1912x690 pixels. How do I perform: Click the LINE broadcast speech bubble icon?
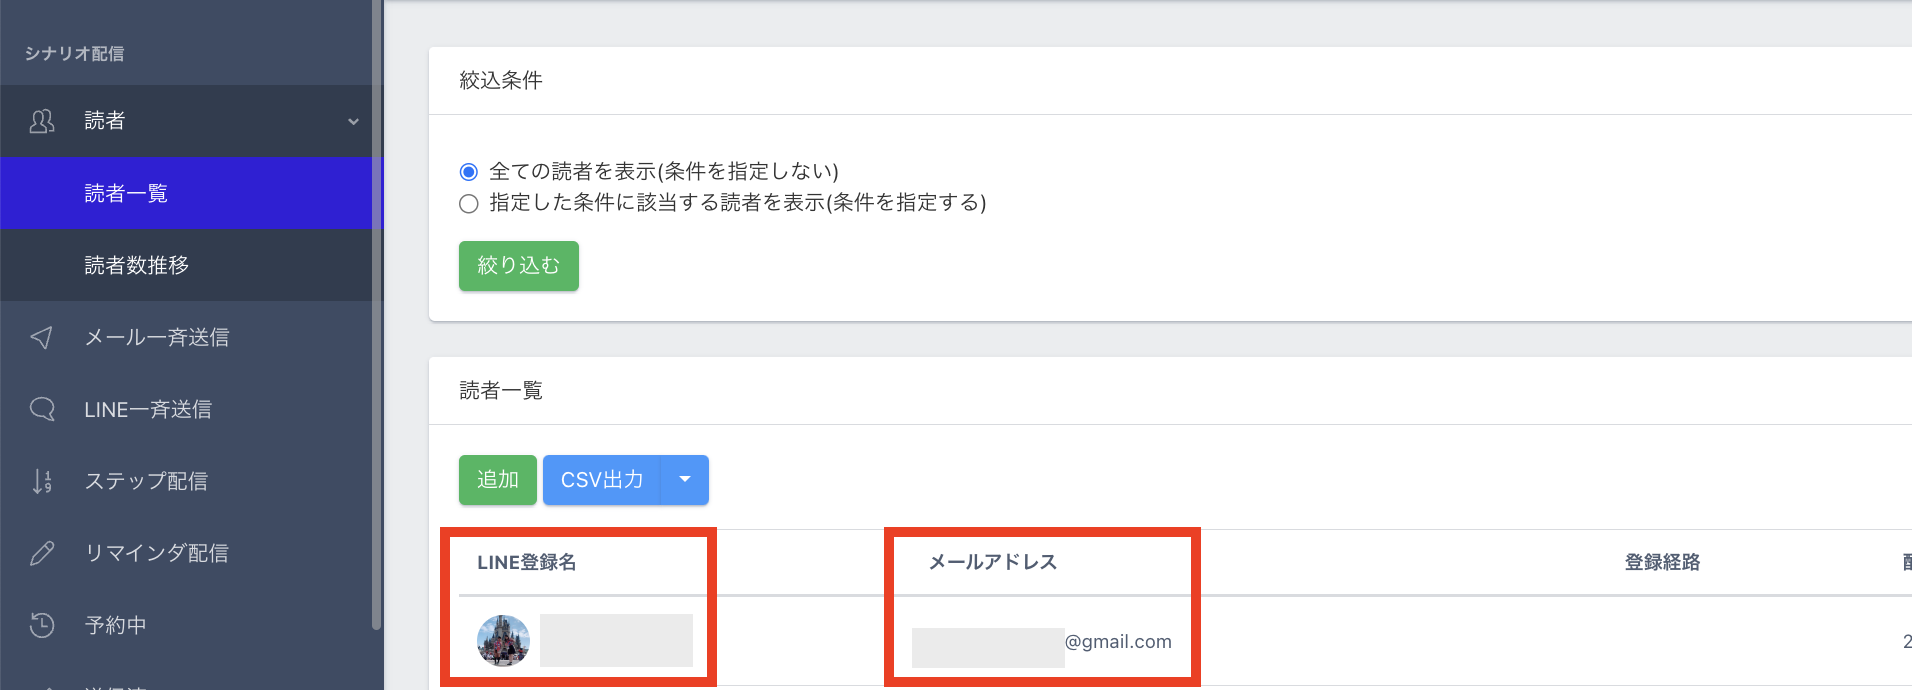click(42, 409)
